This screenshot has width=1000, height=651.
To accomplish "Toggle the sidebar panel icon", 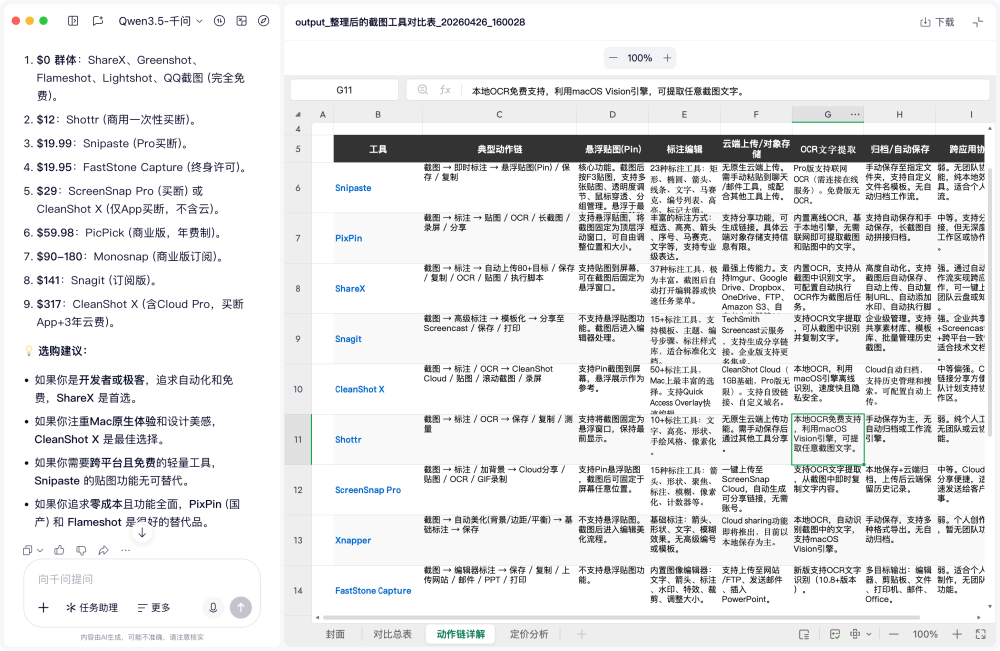I will point(73,21).
